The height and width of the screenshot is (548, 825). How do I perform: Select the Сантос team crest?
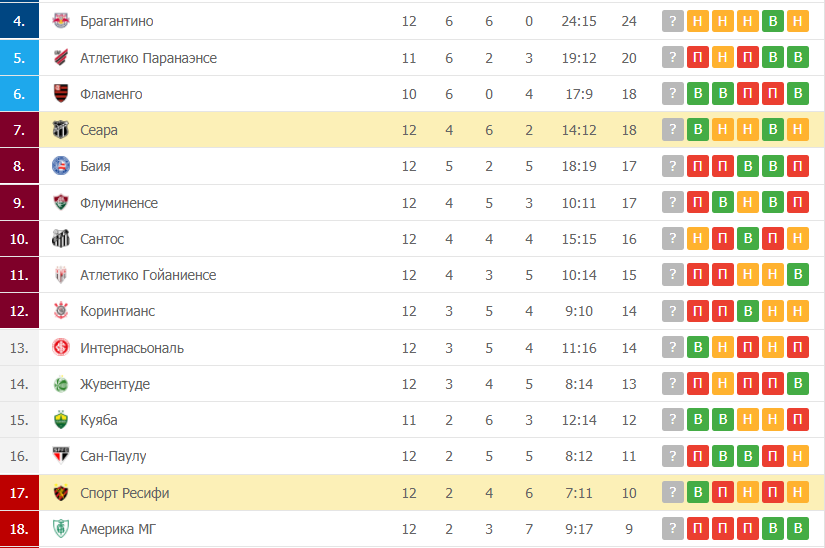[x=61, y=239]
